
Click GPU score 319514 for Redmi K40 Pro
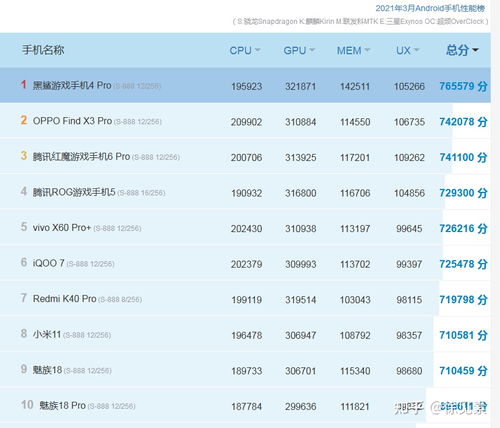300,300
